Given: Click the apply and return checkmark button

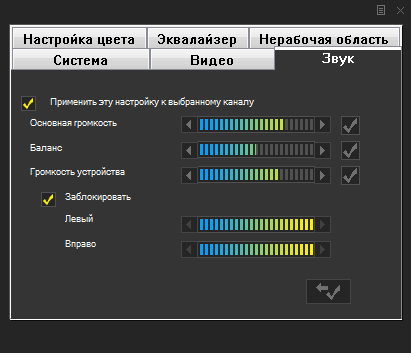Looking at the screenshot, I should click(x=328, y=291).
